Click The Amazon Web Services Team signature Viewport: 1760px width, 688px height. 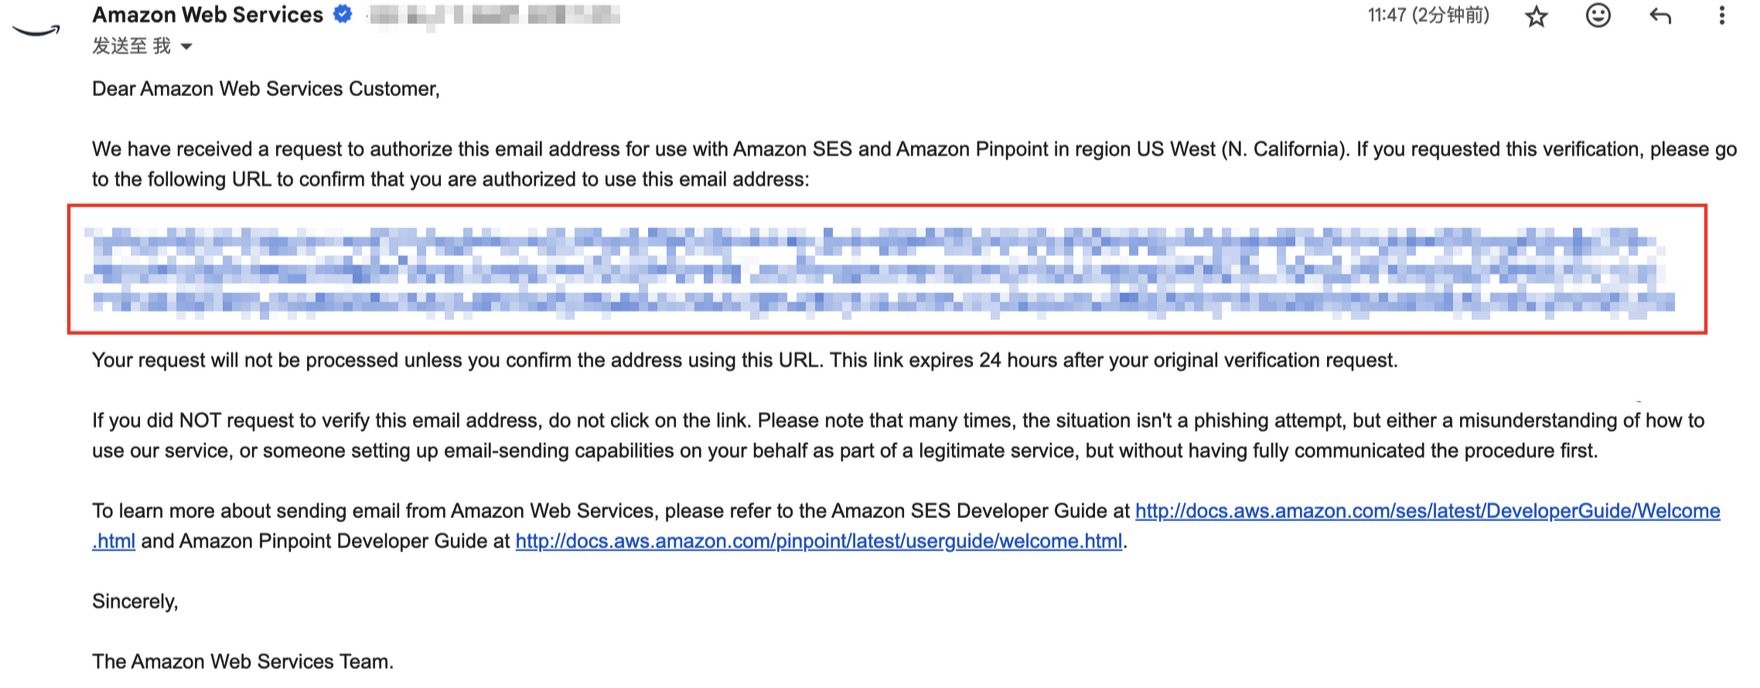(x=243, y=661)
